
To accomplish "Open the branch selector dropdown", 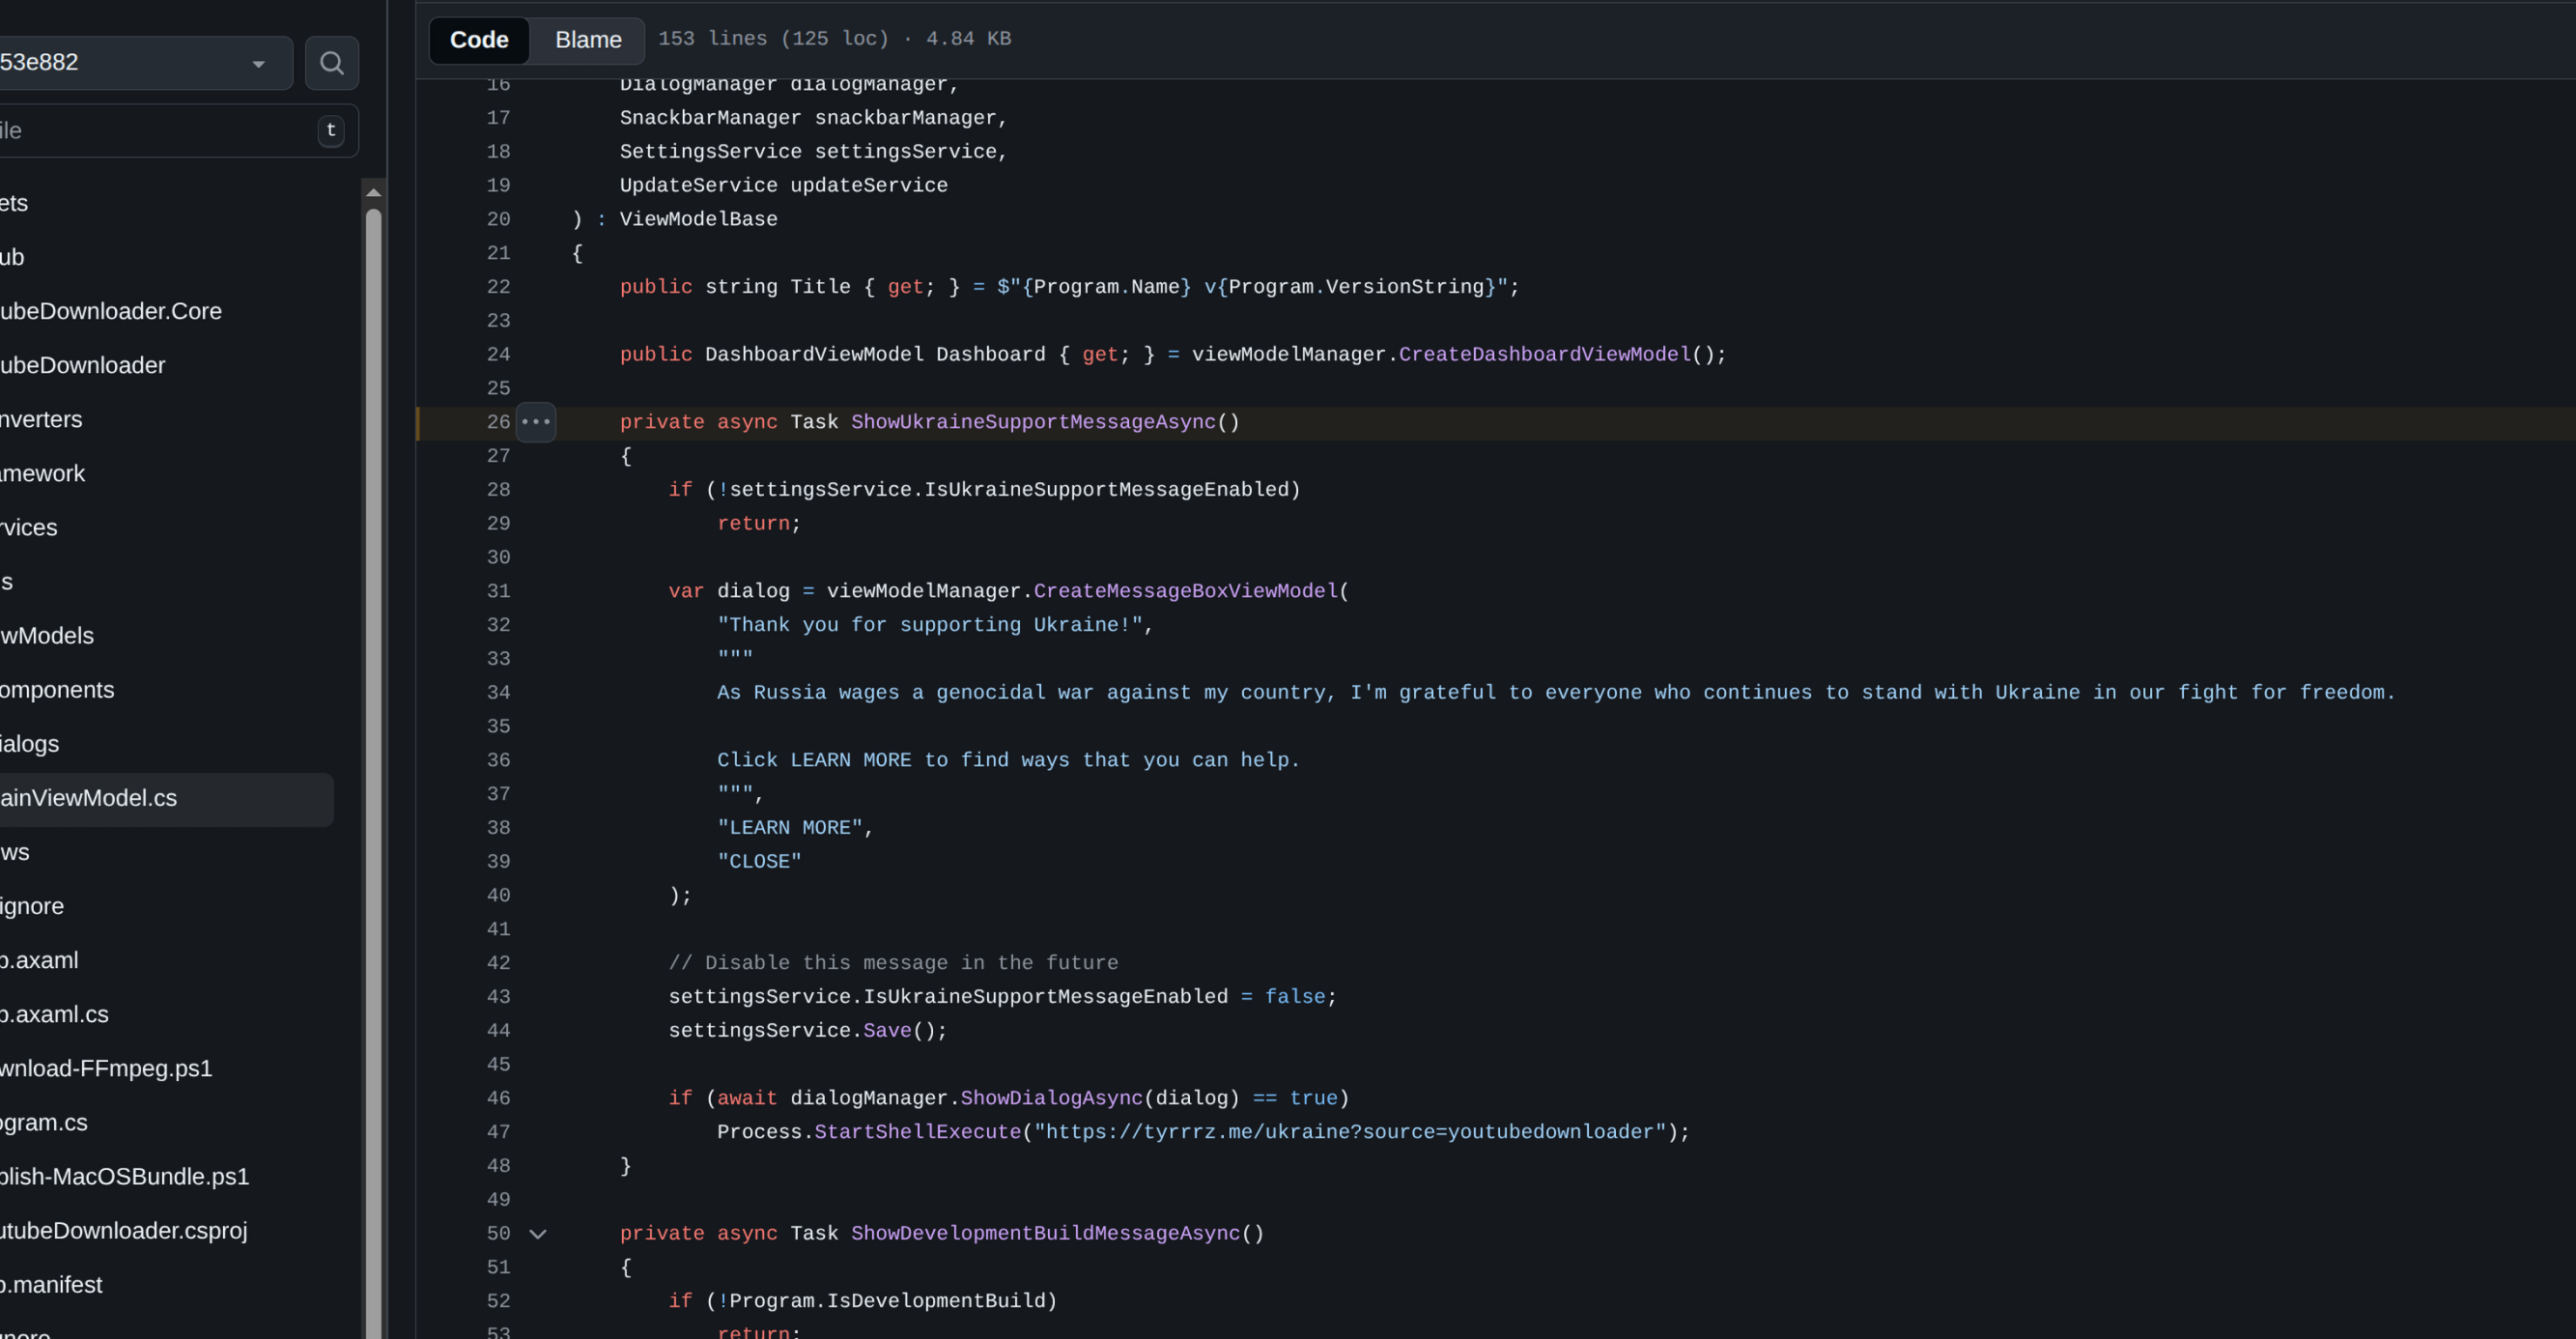I will click(140, 63).
